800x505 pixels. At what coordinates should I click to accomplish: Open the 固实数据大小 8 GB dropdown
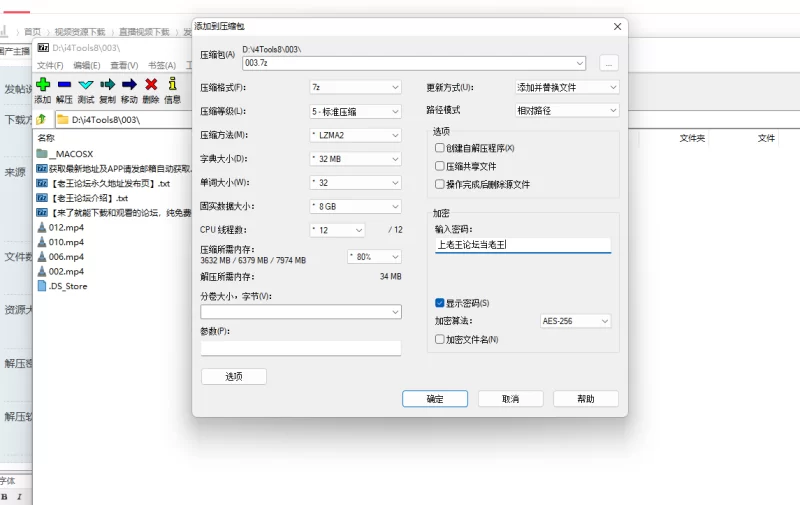point(355,207)
